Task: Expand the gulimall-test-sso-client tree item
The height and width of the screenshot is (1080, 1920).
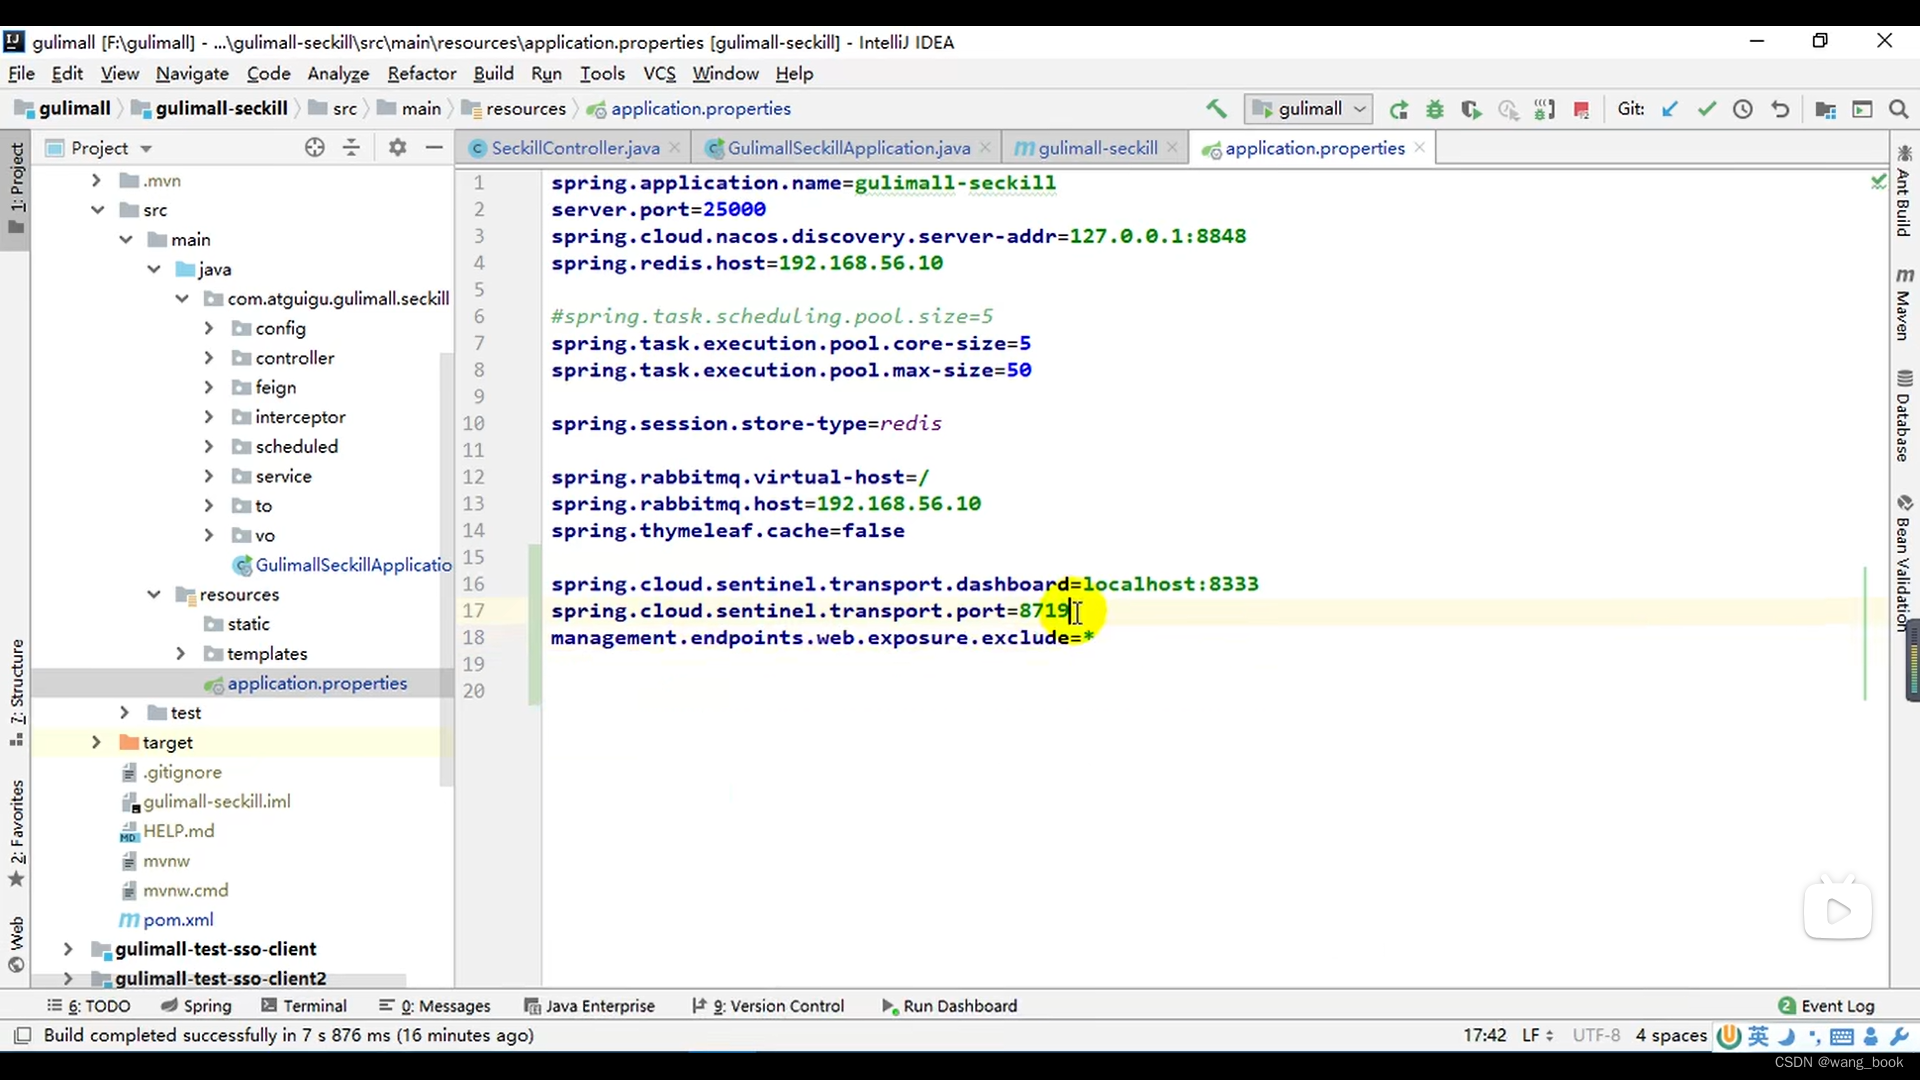Action: pos(67,949)
